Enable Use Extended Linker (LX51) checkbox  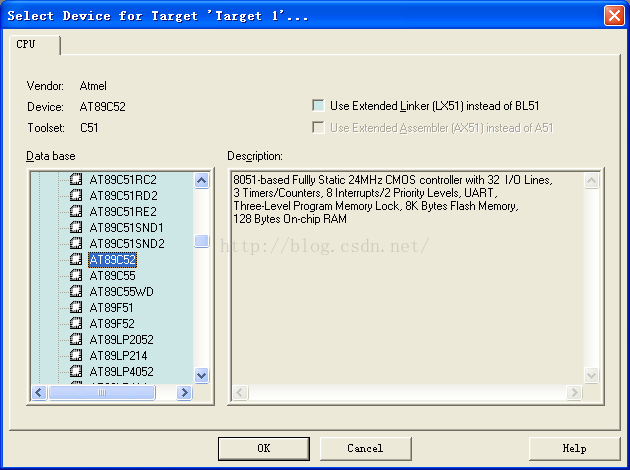[318, 106]
